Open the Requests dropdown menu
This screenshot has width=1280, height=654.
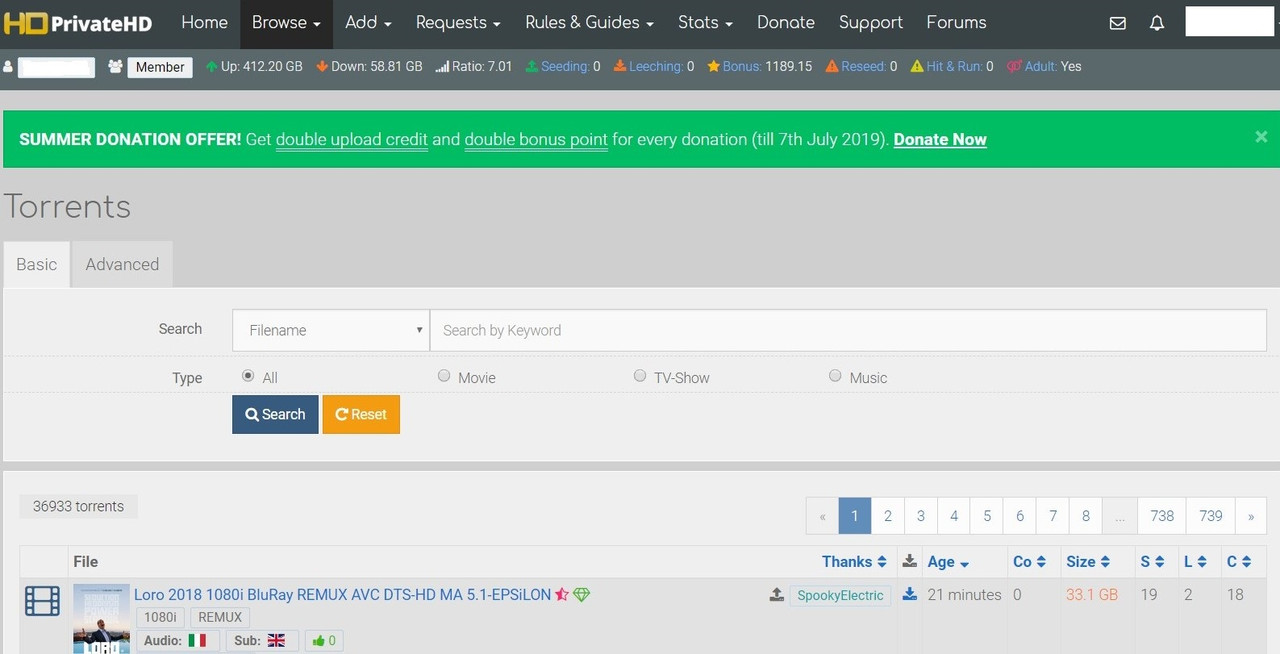[x=458, y=23]
